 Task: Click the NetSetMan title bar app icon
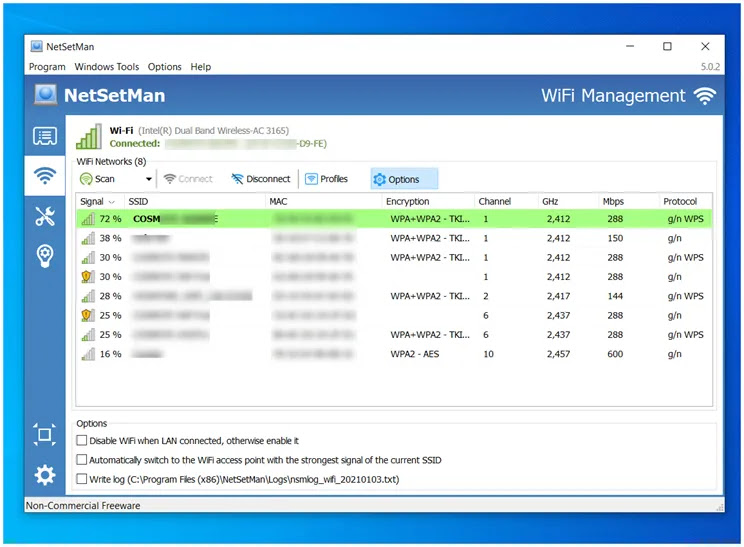(37, 46)
